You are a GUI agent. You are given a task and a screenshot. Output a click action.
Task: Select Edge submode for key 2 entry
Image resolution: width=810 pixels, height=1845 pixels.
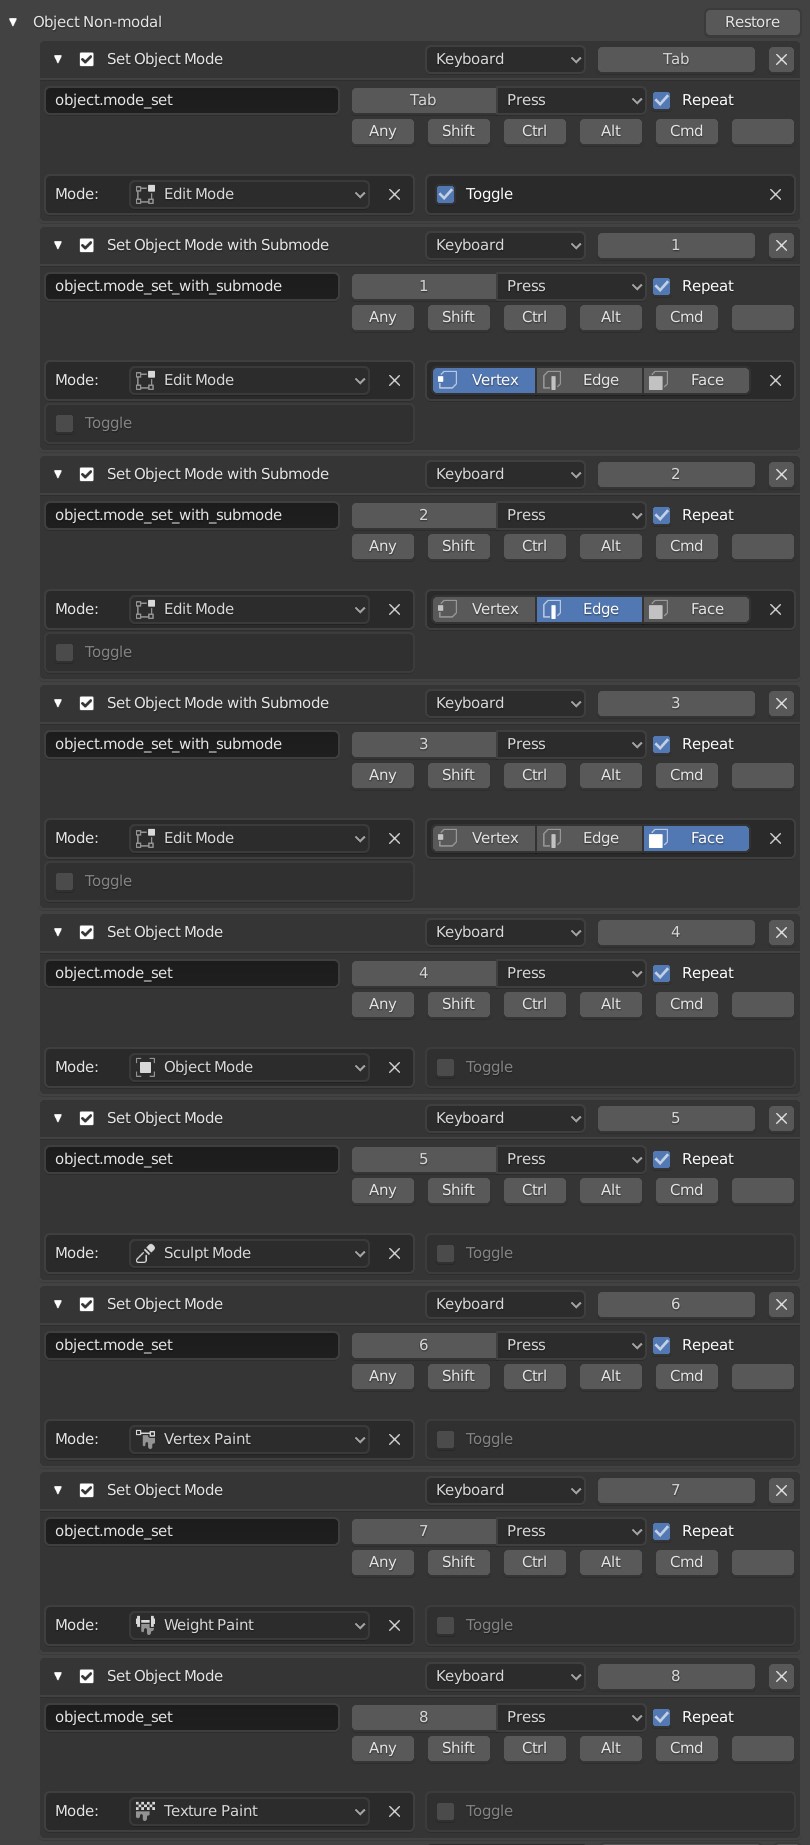[589, 609]
